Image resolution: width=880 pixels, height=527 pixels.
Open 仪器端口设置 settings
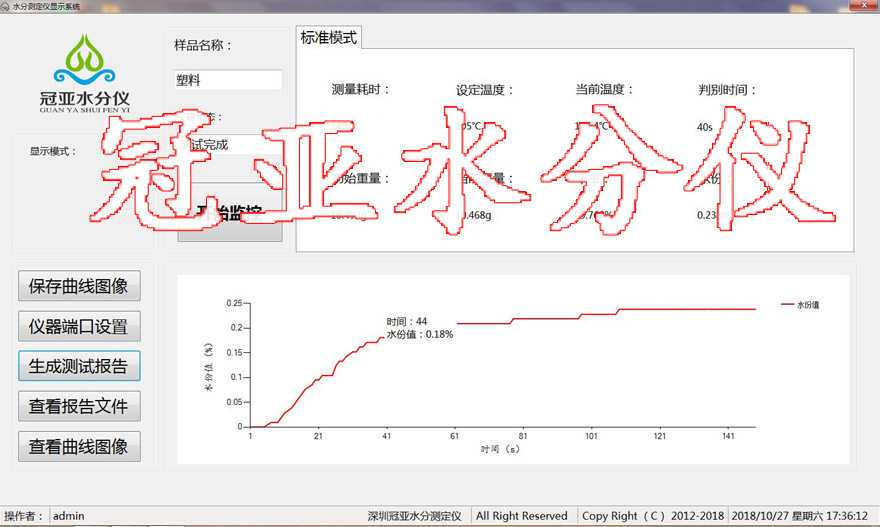(79, 326)
